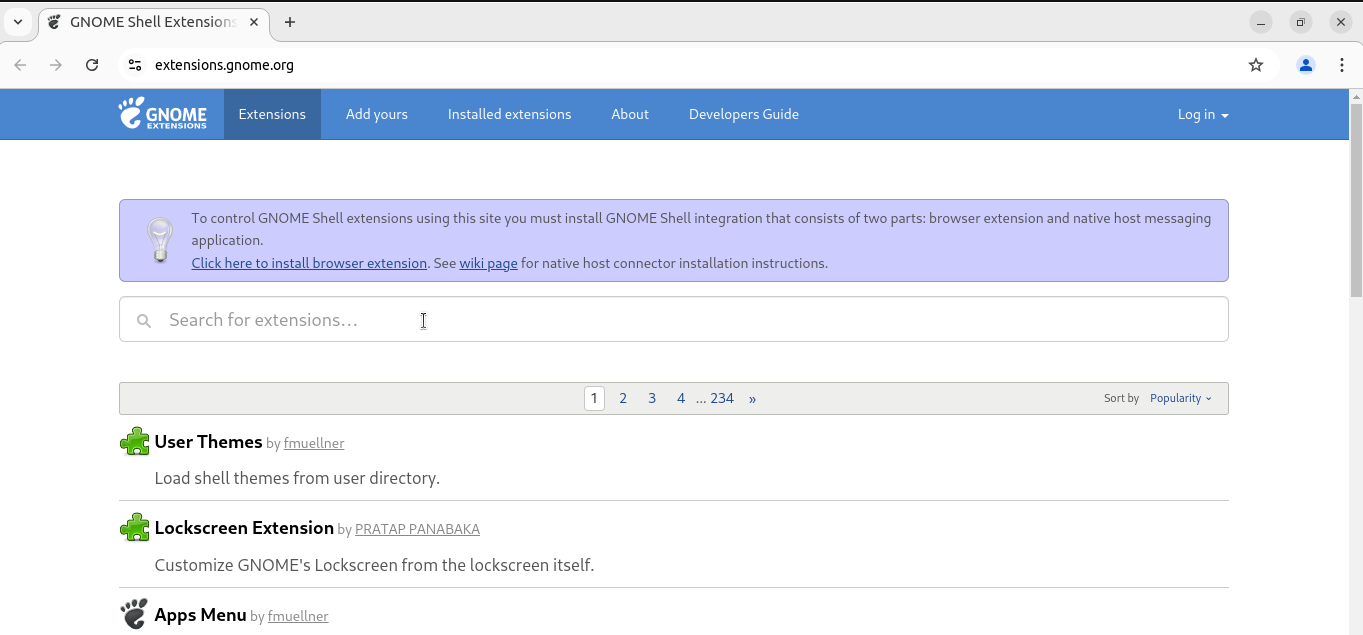This screenshot has width=1363, height=635.
Task: Open new tab with plus button
Action: pyautogui.click(x=290, y=22)
